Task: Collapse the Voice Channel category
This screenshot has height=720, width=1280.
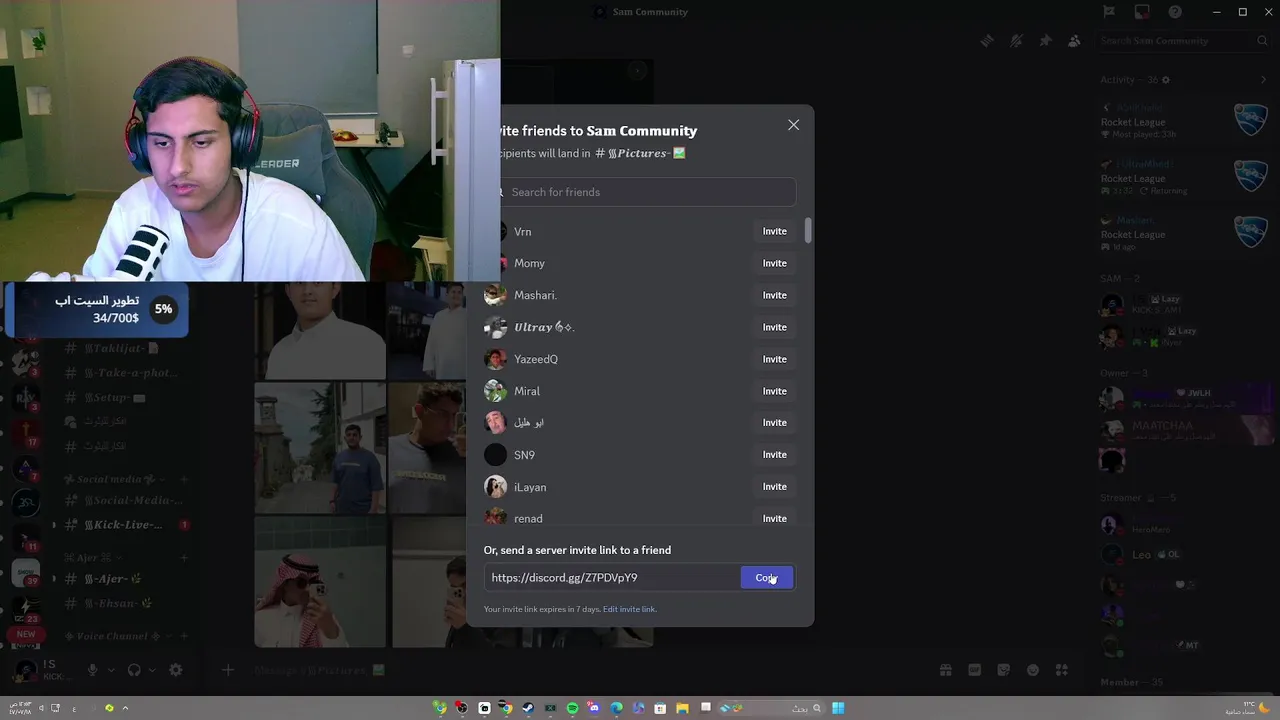Action: pos(119,636)
